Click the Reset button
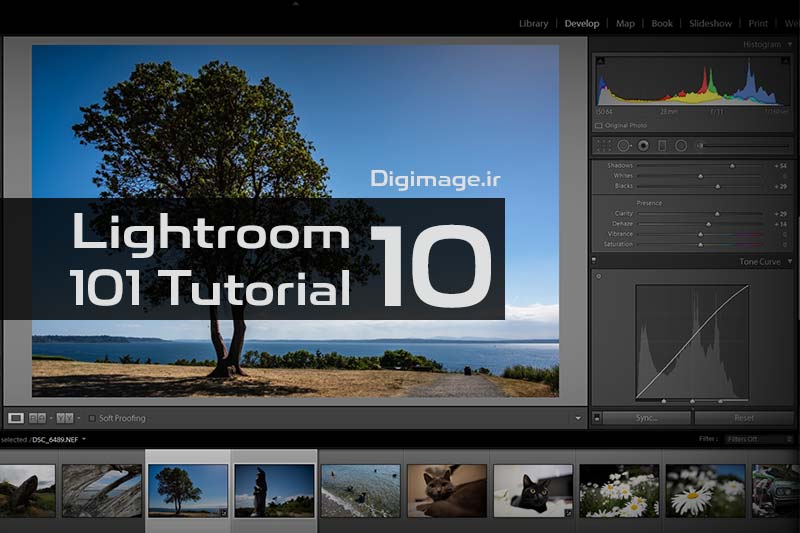800x533 pixels. [744, 418]
